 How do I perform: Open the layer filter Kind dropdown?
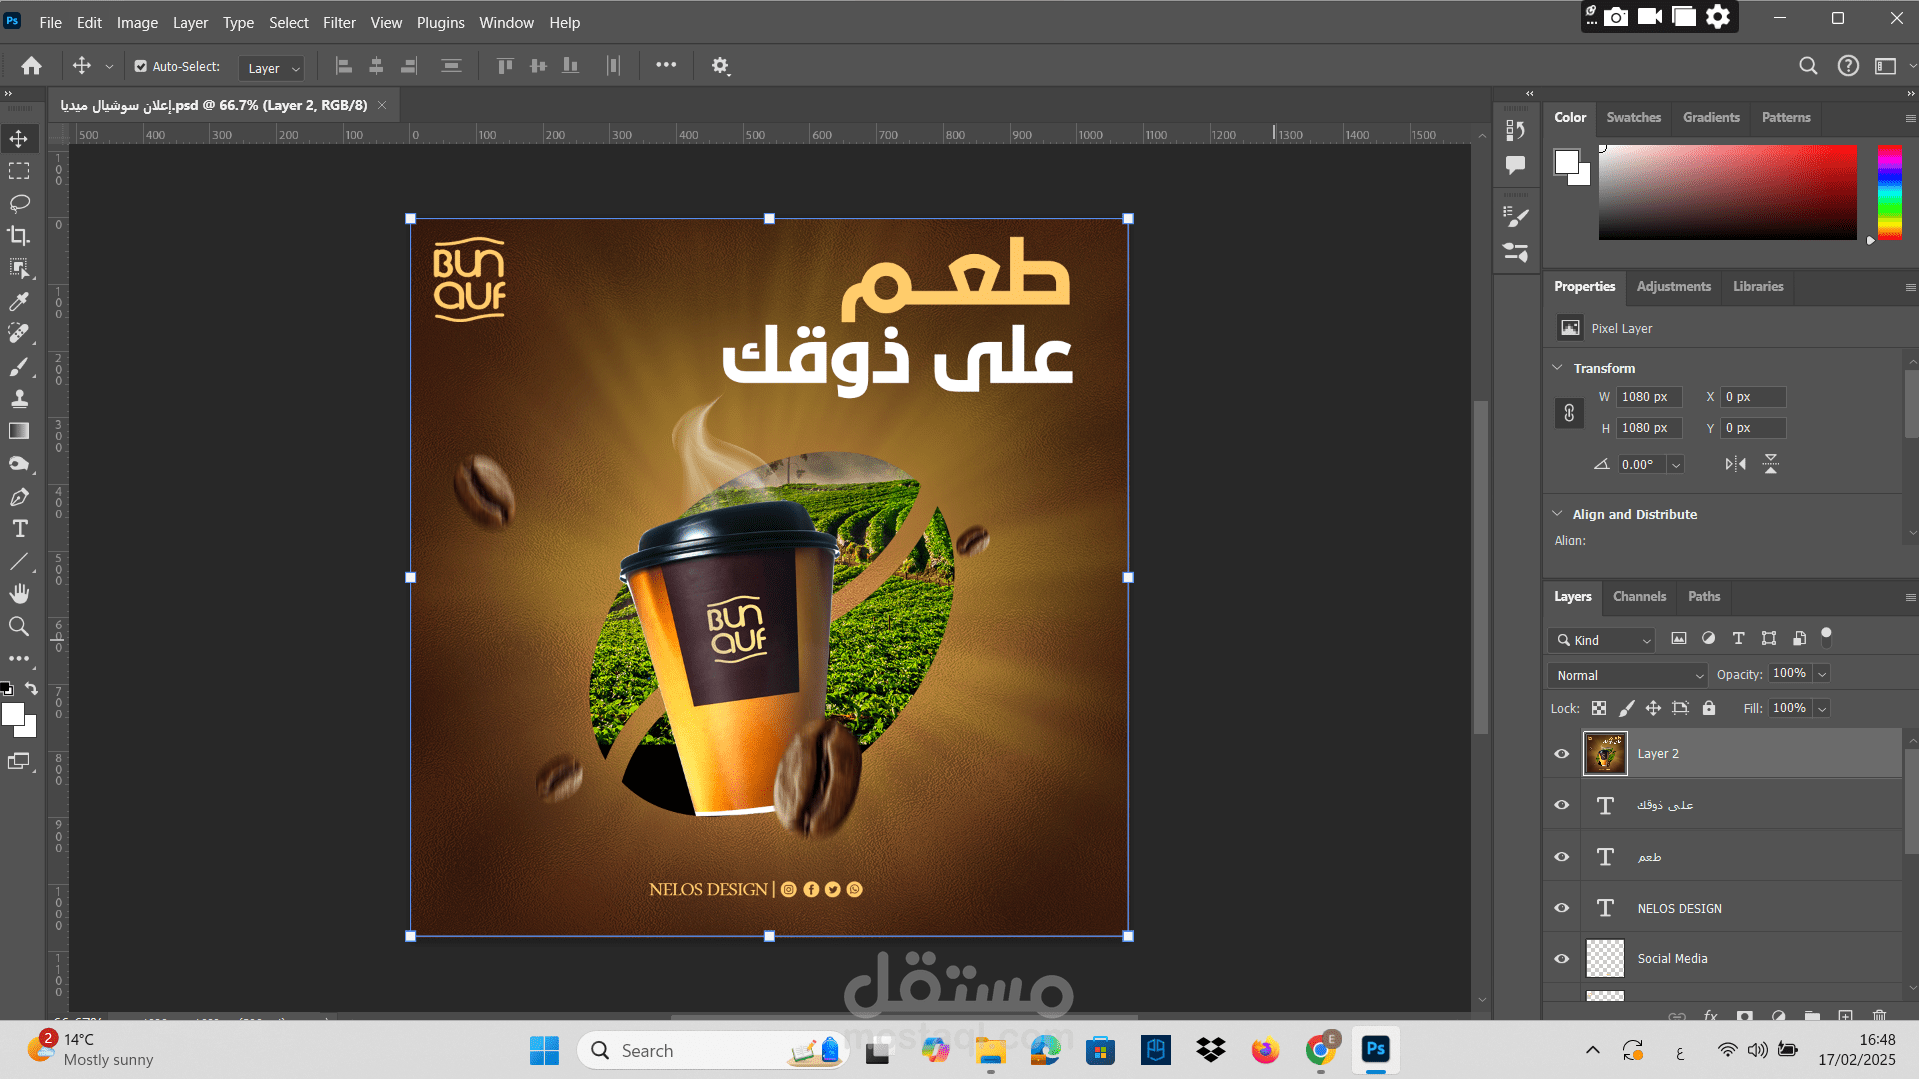pos(1602,640)
